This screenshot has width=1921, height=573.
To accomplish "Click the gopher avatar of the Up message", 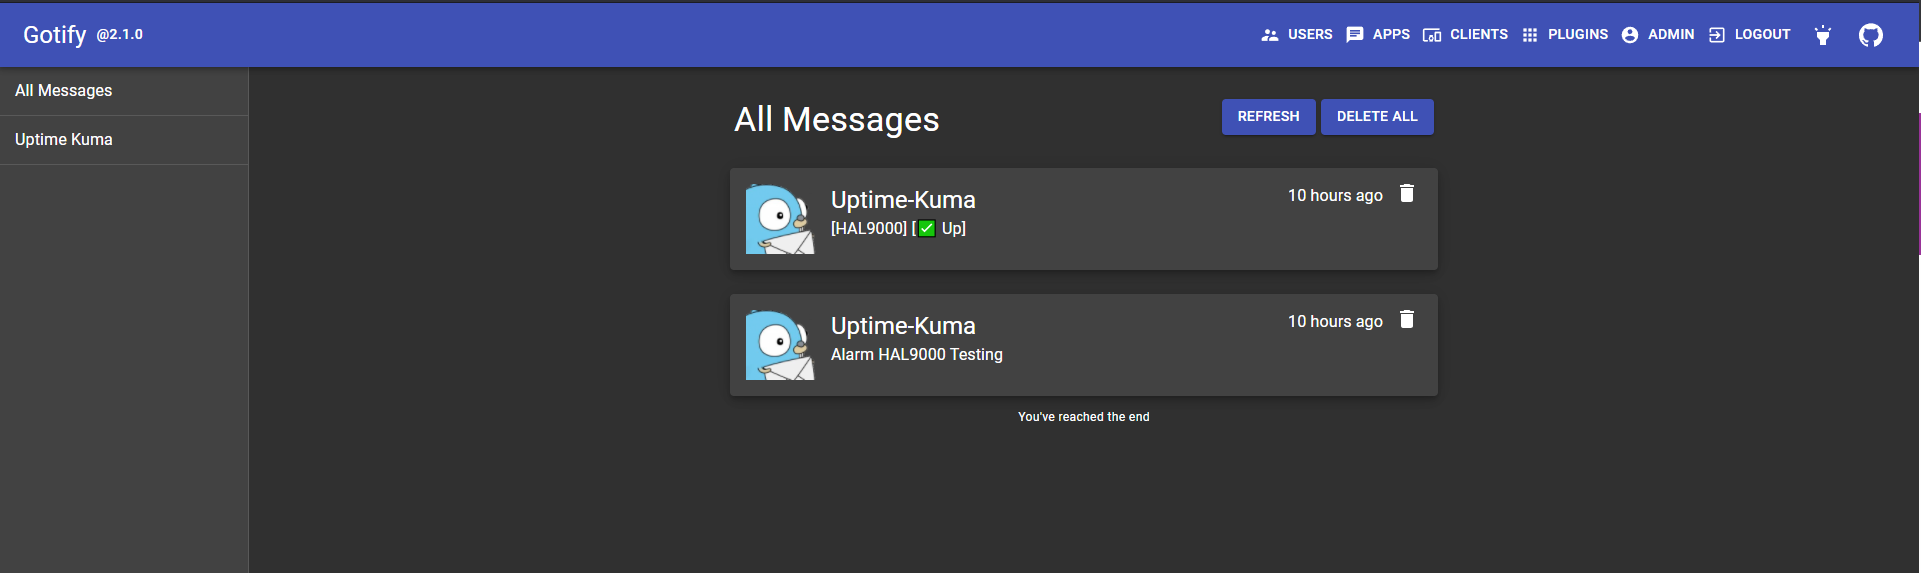I will (x=780, y=219).
